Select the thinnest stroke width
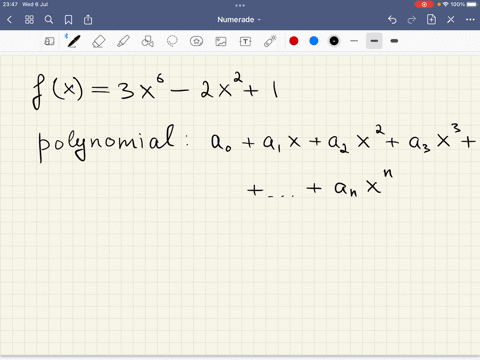This screenshot has width=480, height=360. click(354, 41)
